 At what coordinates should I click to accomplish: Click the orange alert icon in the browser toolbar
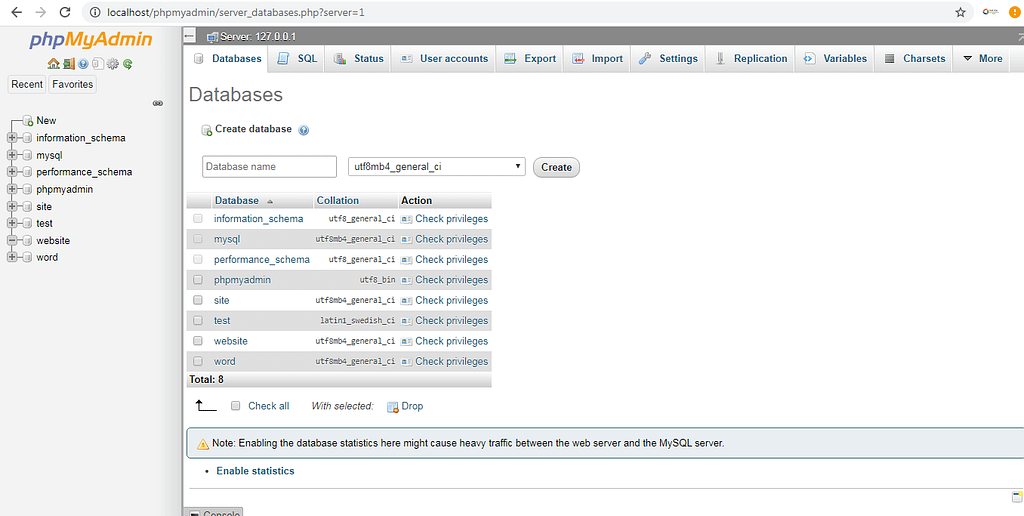click(x=1015, y=12)
